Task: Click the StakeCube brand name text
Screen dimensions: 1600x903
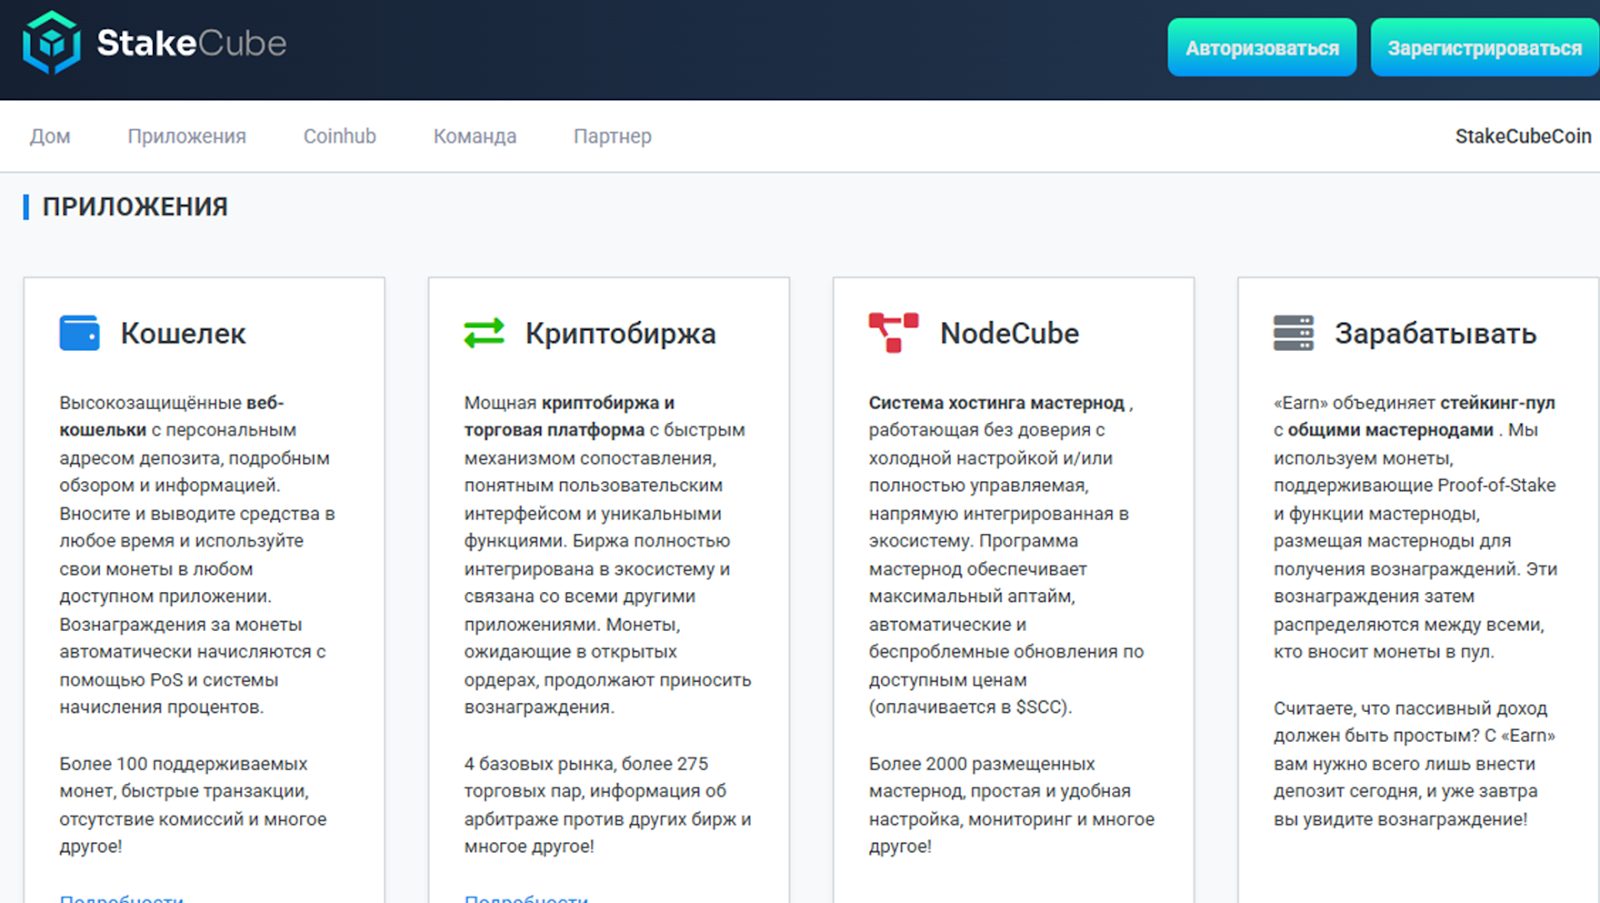Action: (191, 43)
